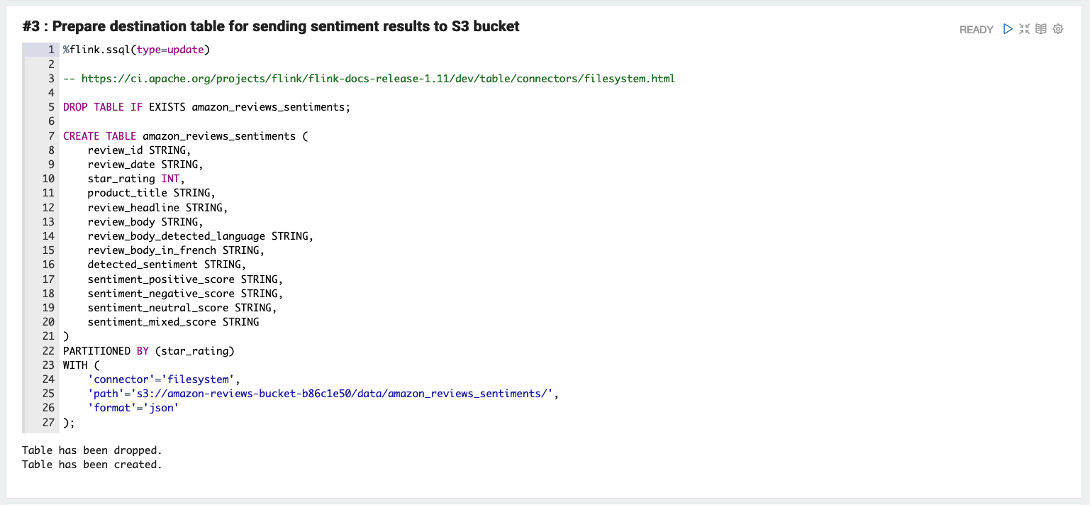Click line number 27 in the gutter
The width and height of the screenshot is (1091, 506).
(x=48, y=422)
